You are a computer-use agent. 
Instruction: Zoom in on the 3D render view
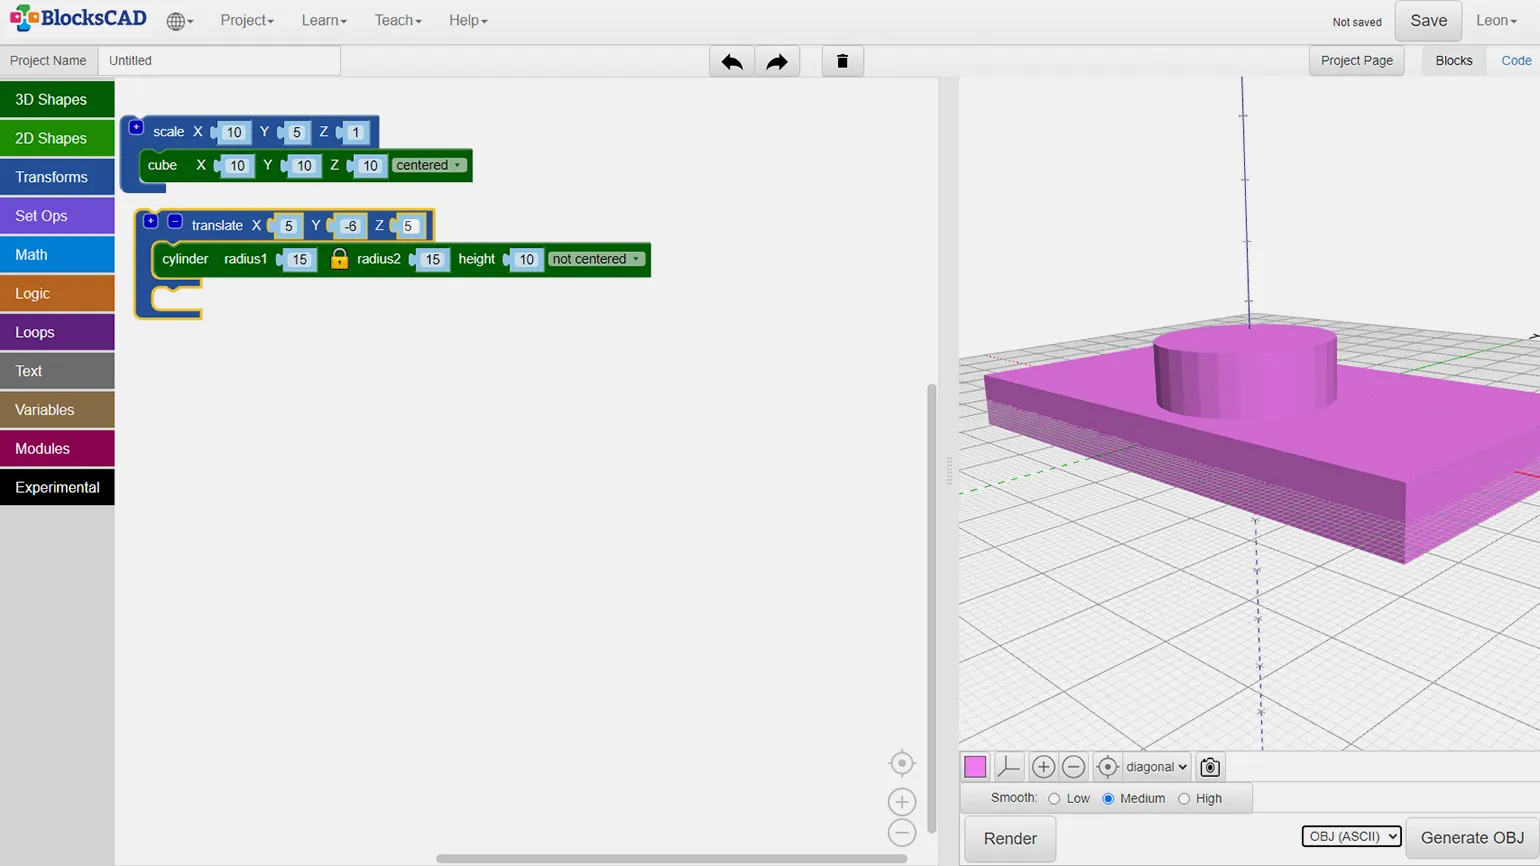[x=1043, y=767]
